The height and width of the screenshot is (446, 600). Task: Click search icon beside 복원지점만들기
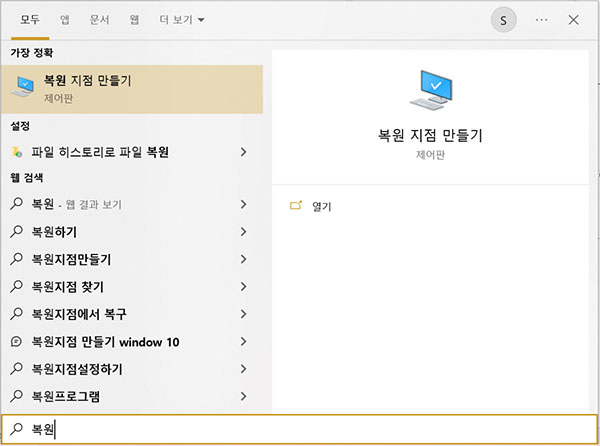(x=16, y=259)
